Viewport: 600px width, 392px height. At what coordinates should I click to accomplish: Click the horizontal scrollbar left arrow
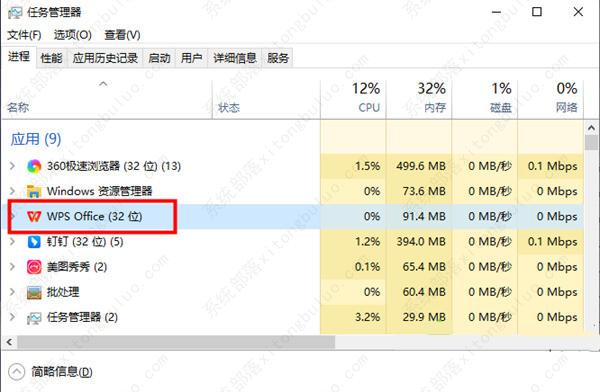pos(10,342)
